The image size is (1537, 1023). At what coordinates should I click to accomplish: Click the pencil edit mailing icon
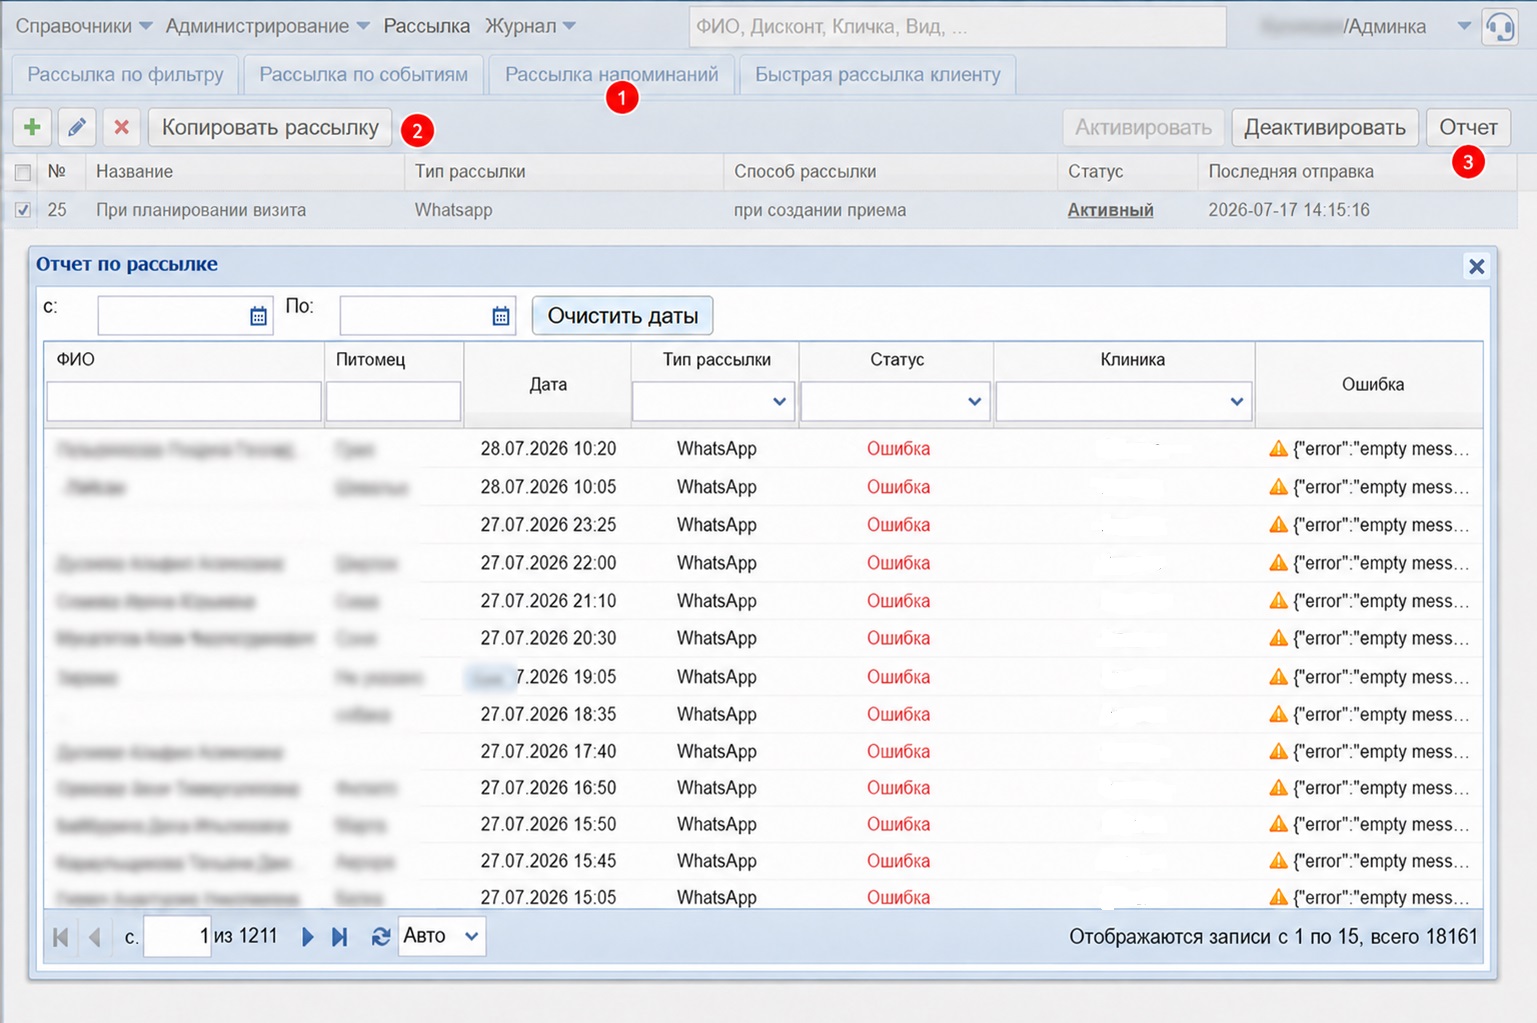point(77,127)
